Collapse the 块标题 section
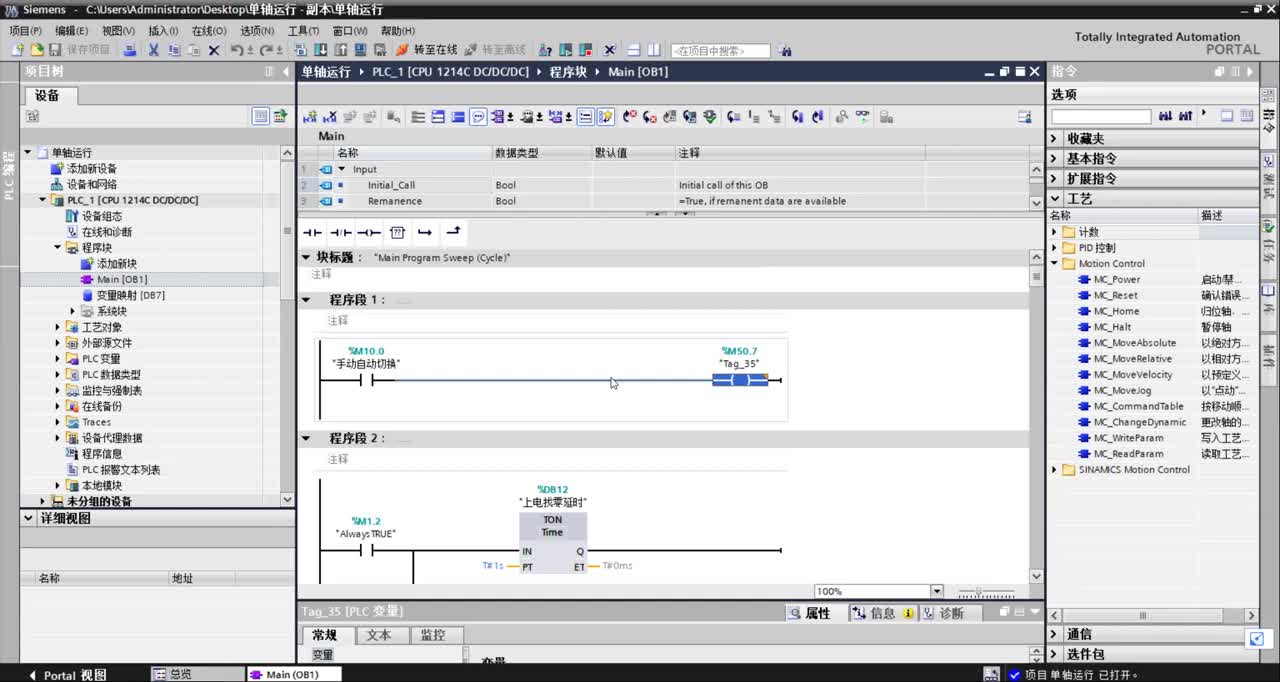The width and height of the screenshot is (1280, 682). [306, 258]
